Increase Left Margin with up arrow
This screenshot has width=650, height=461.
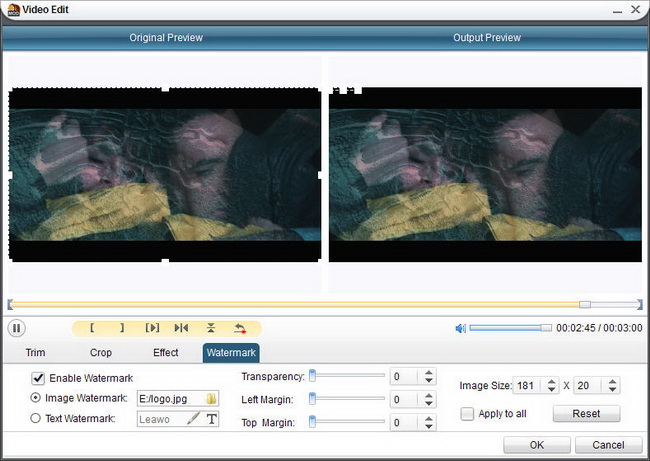pyautogui.click(x=429, y=395)
